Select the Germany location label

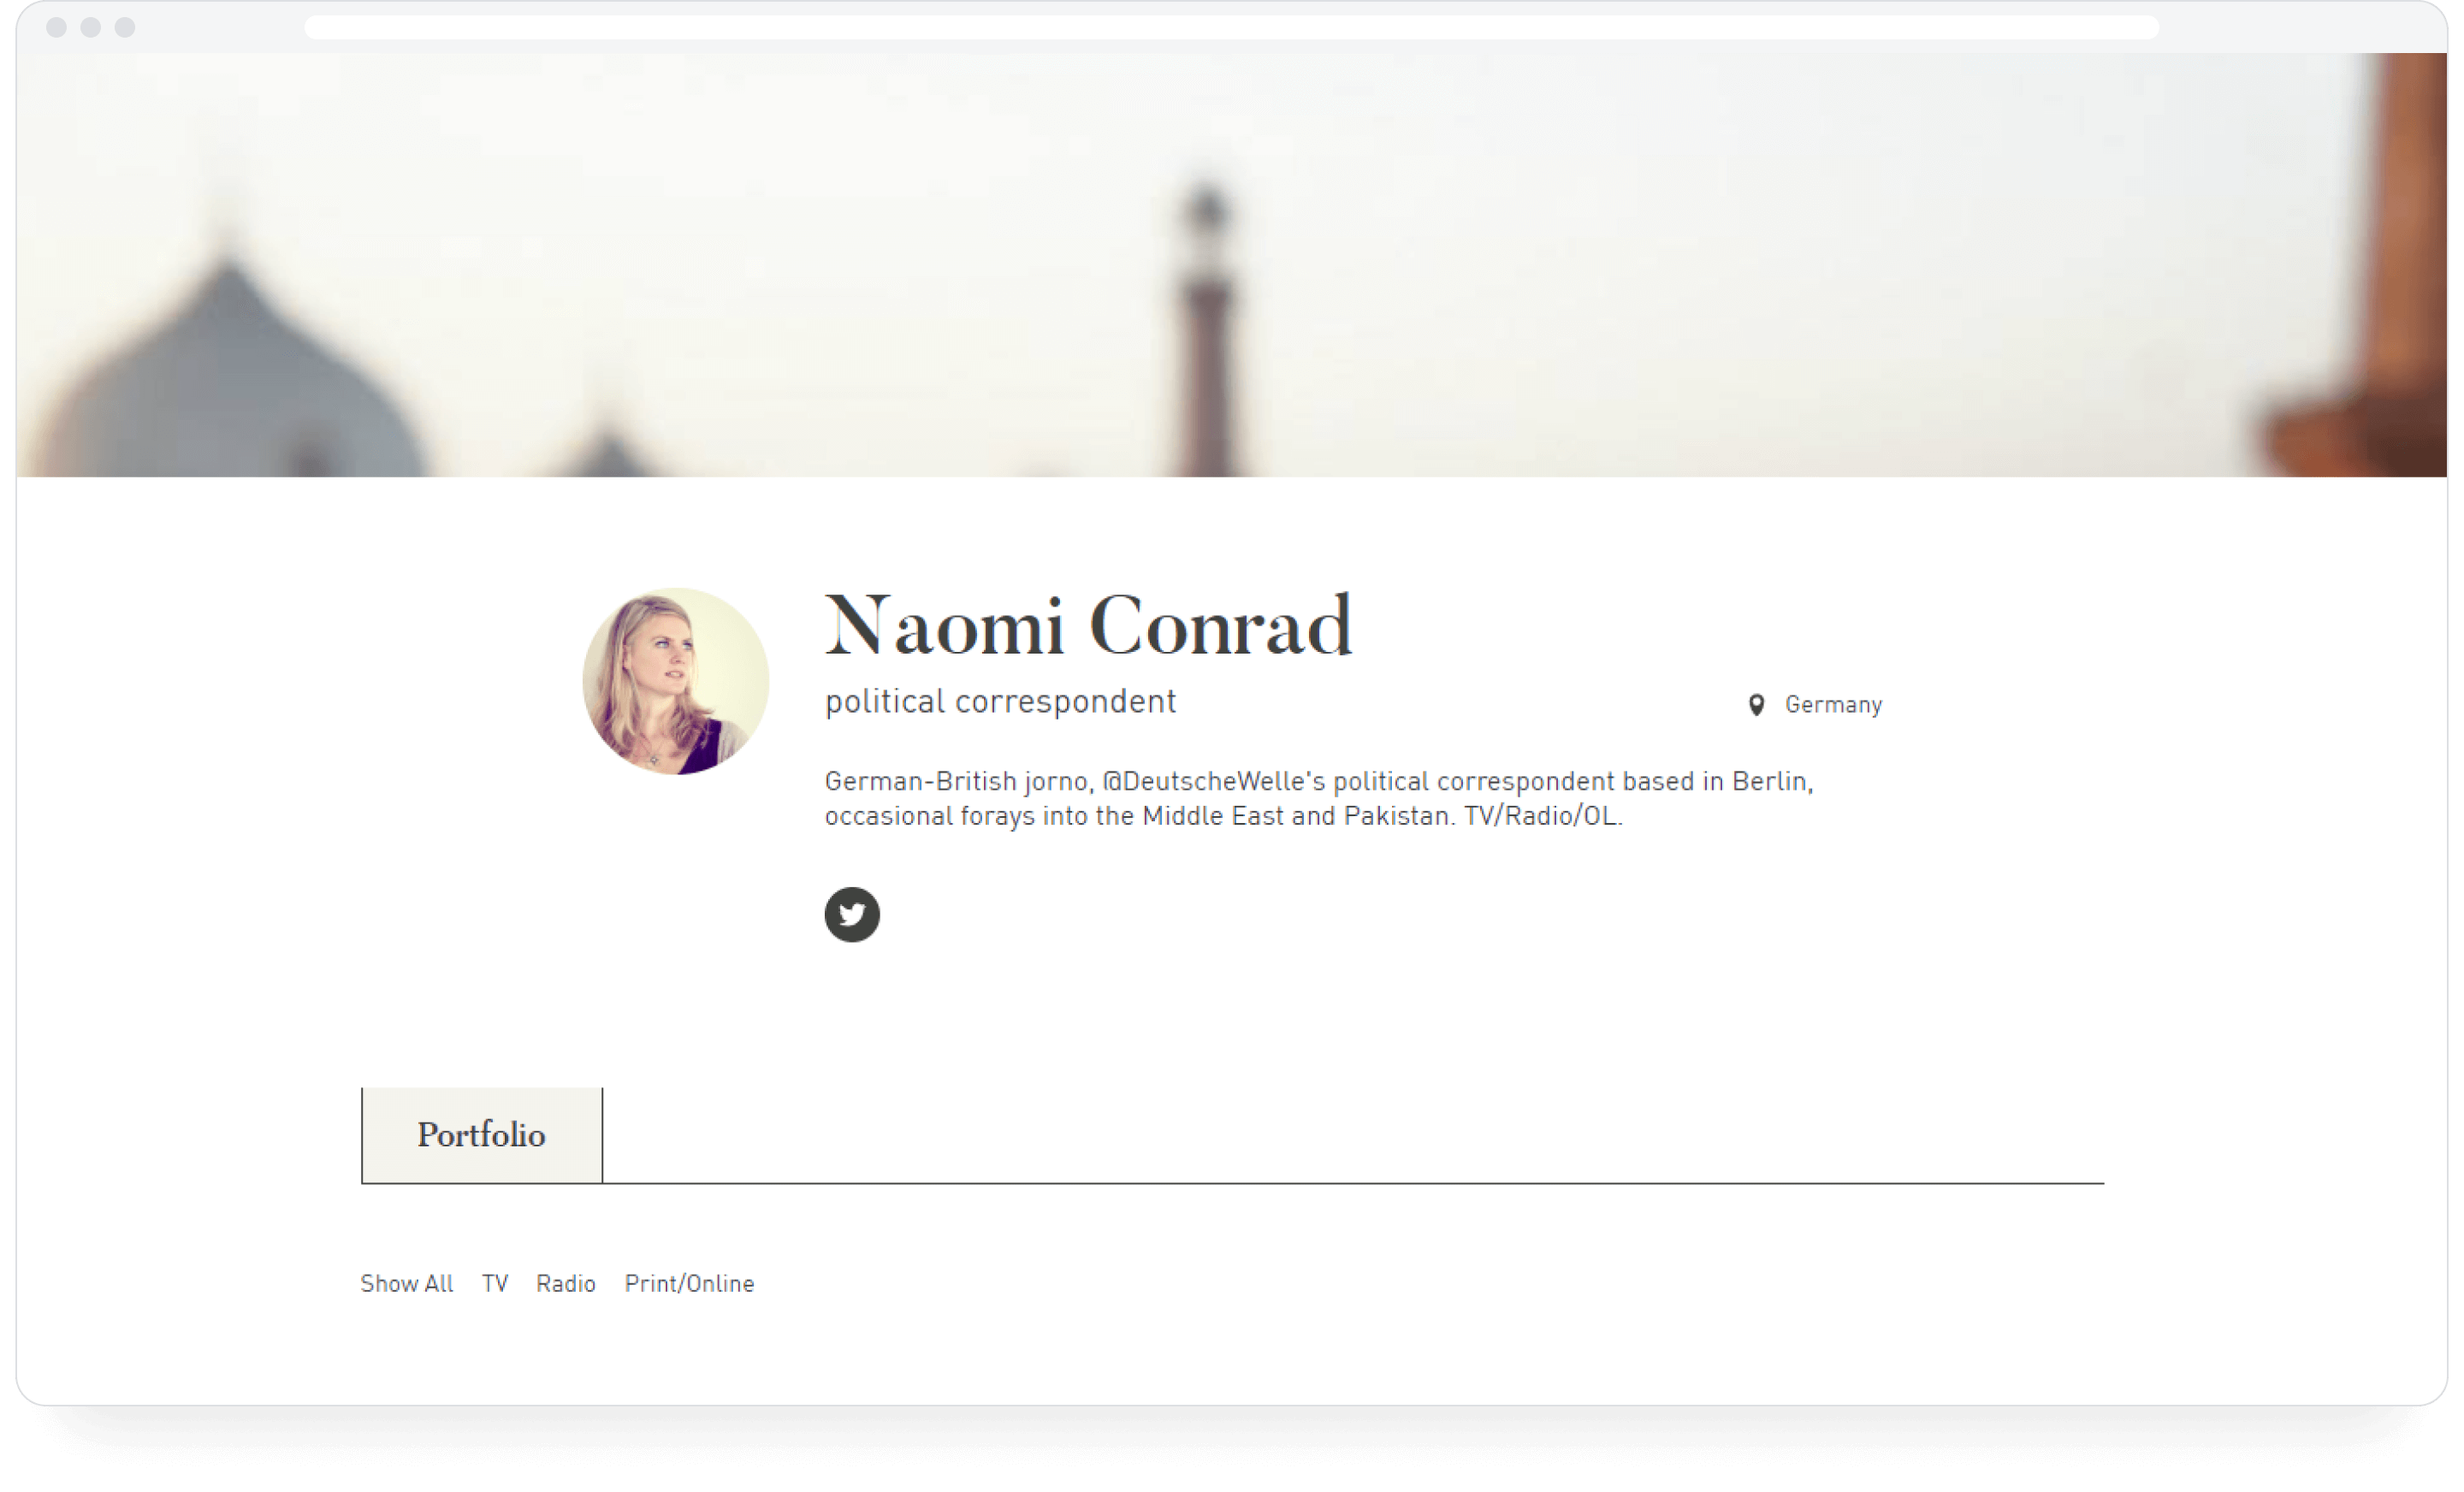pyautogui.click(x=1834, y=705)
